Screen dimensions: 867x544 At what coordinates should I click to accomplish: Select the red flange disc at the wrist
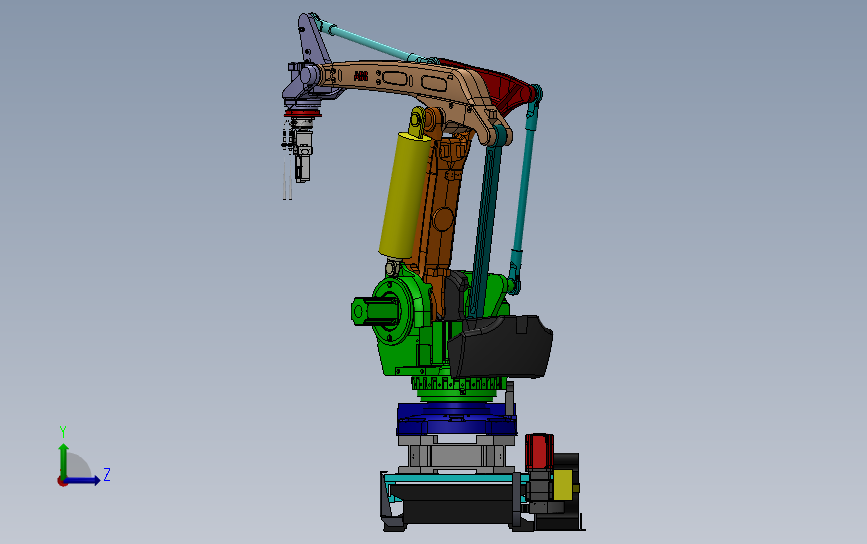tap(302, 113)
